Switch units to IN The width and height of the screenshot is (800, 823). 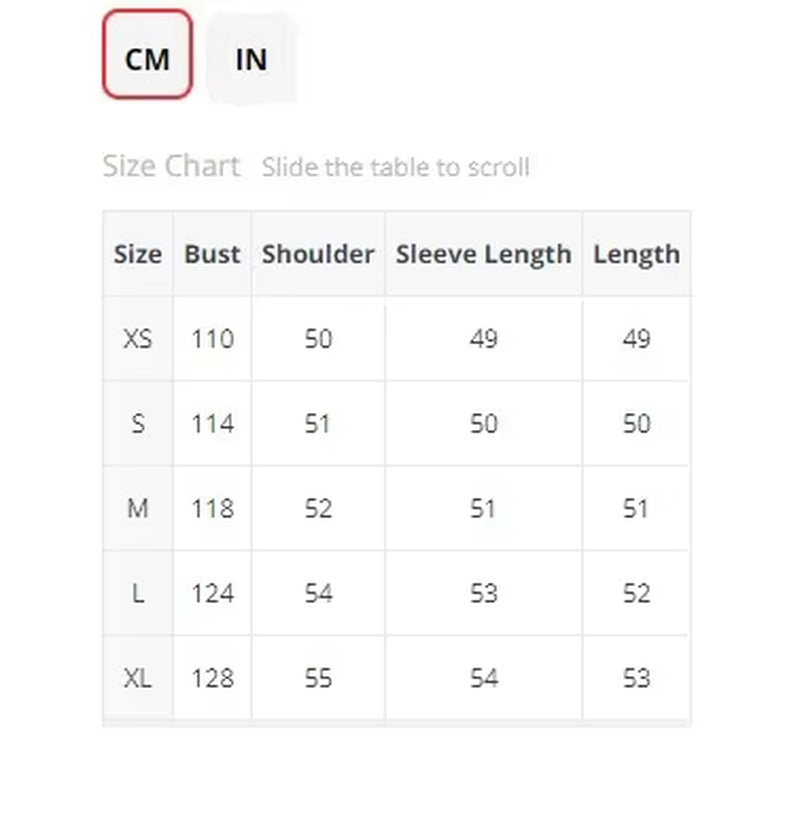251,58
